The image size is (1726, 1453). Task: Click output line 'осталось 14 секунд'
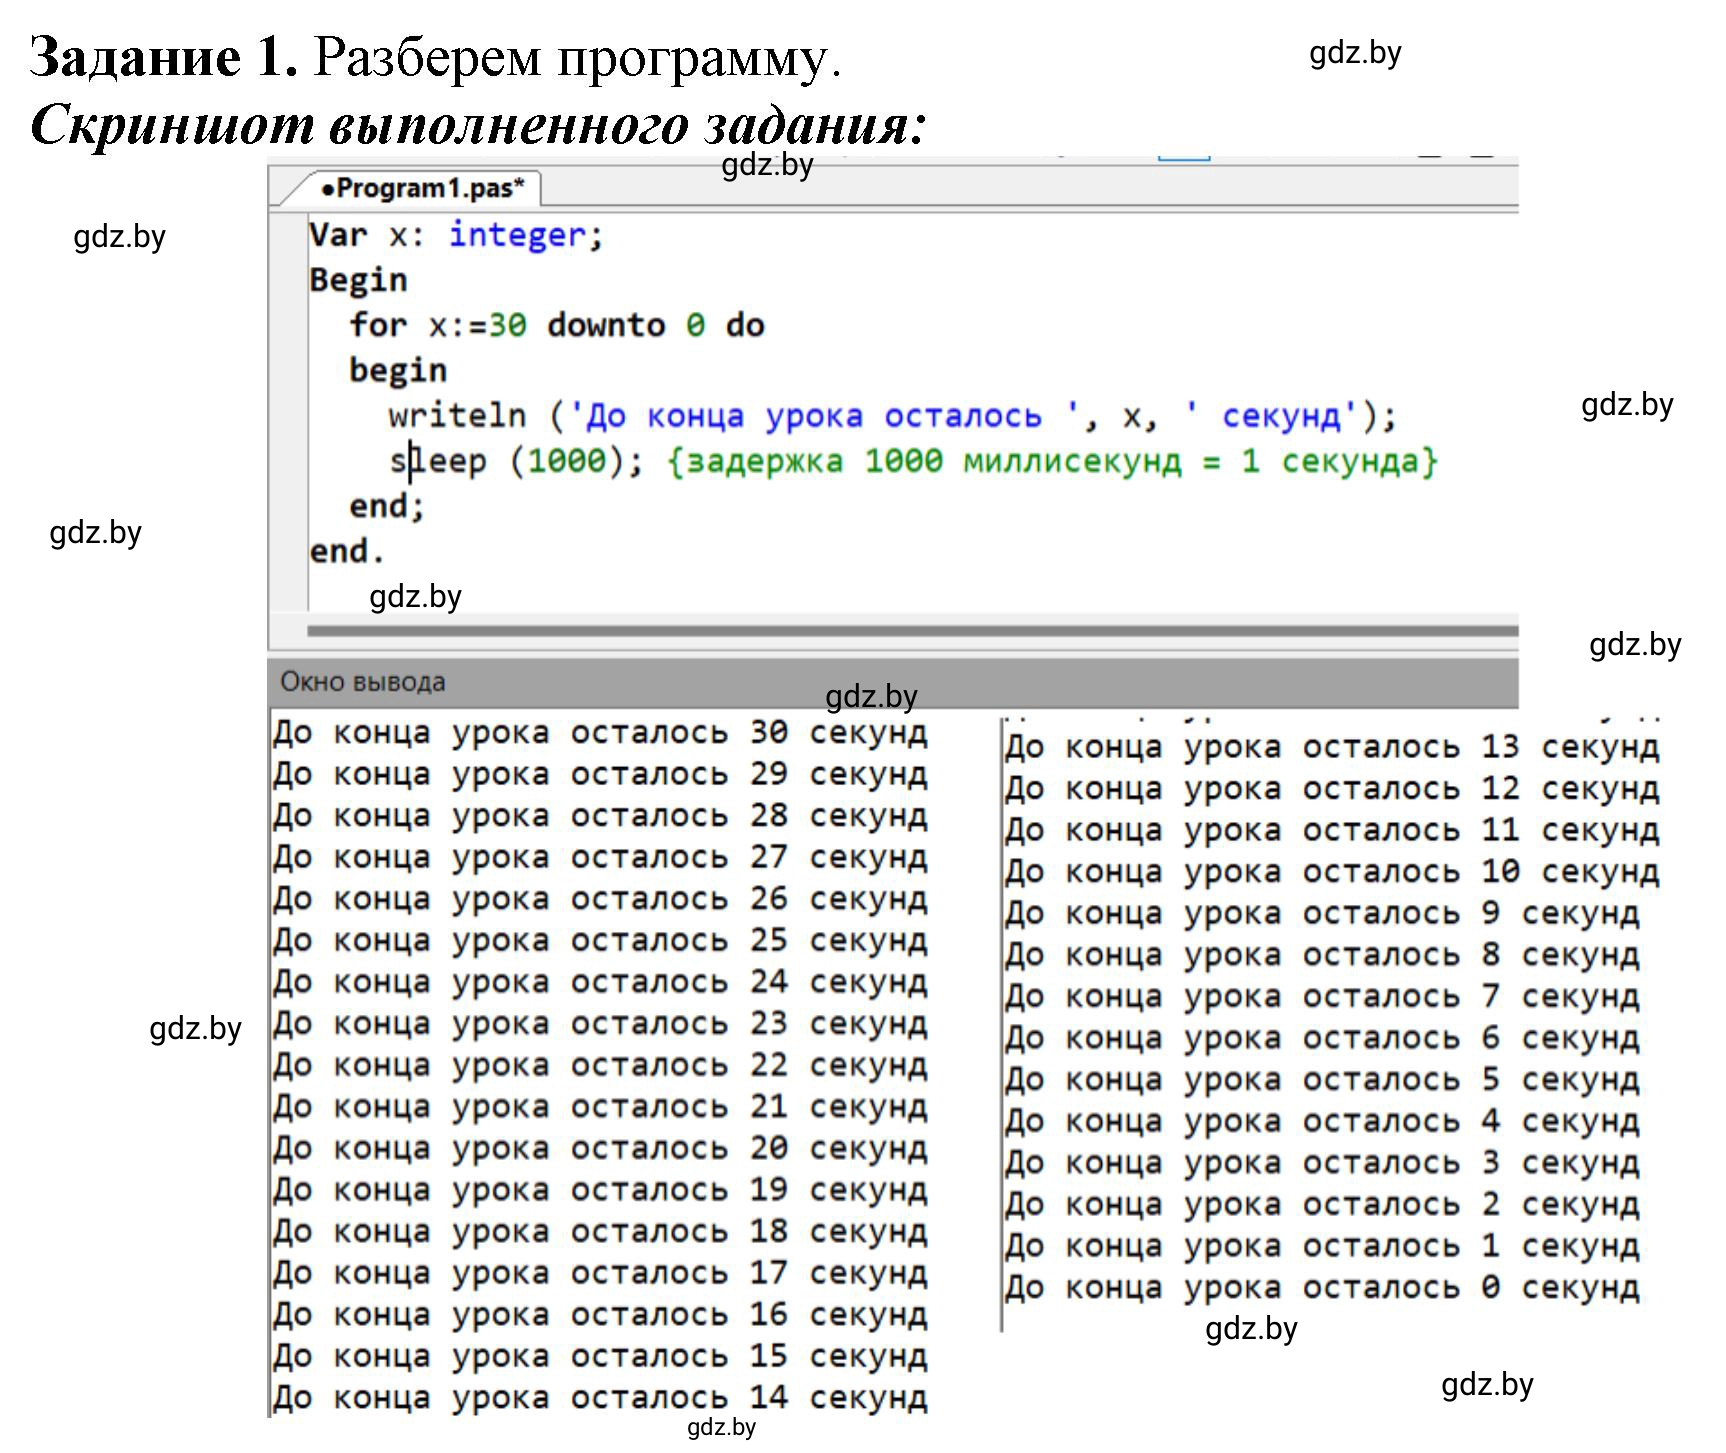tap(600, 1398)
